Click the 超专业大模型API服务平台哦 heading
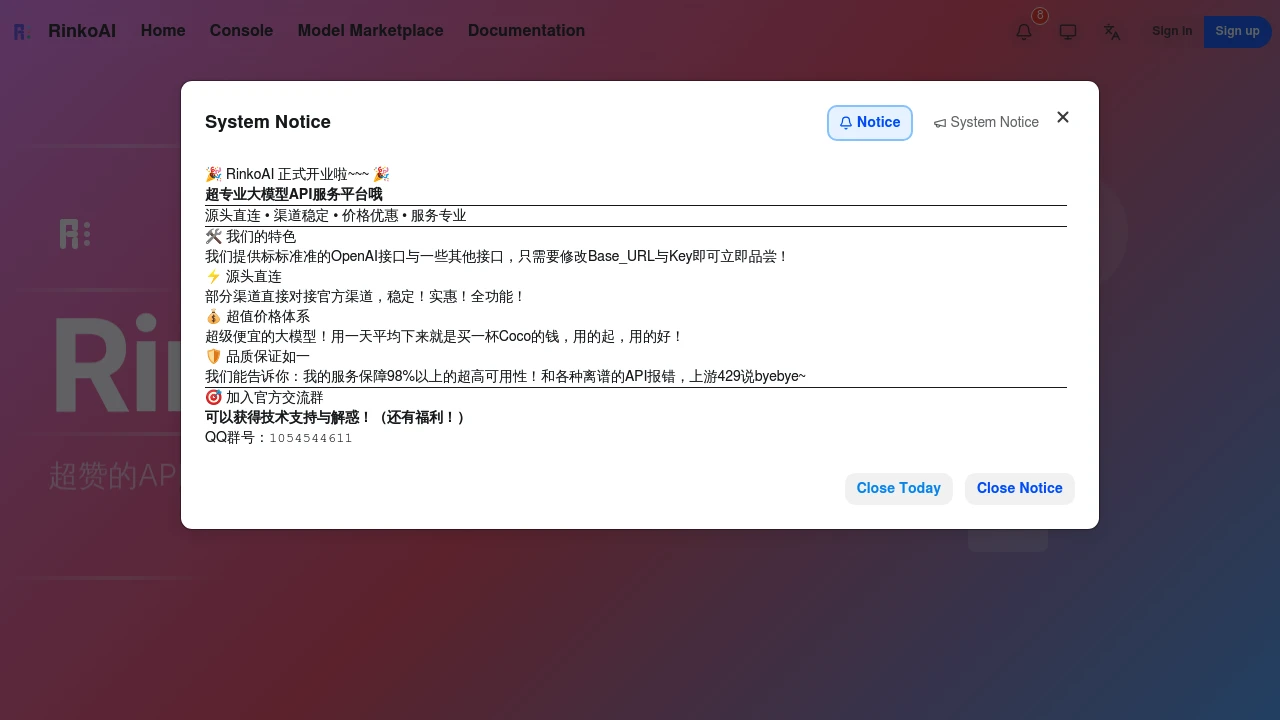Viewport: 1280px width, 720px height. 294,194
